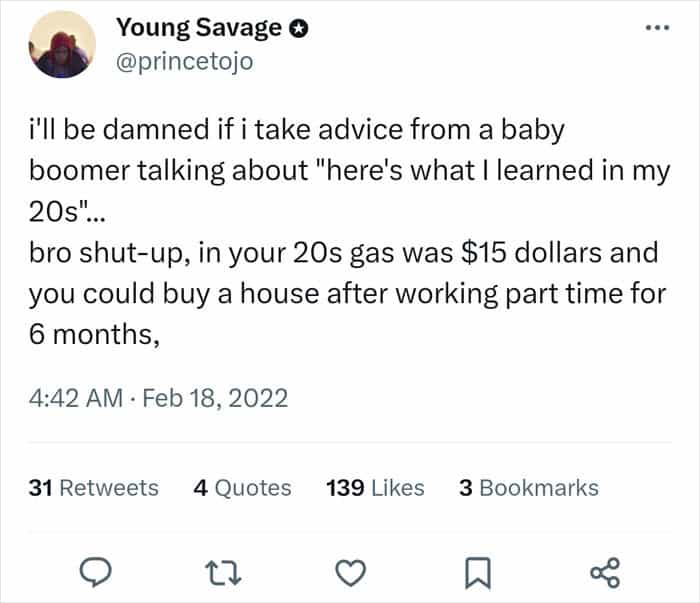
Task: Click the Young Savage display name
Action: pos(198,28)
